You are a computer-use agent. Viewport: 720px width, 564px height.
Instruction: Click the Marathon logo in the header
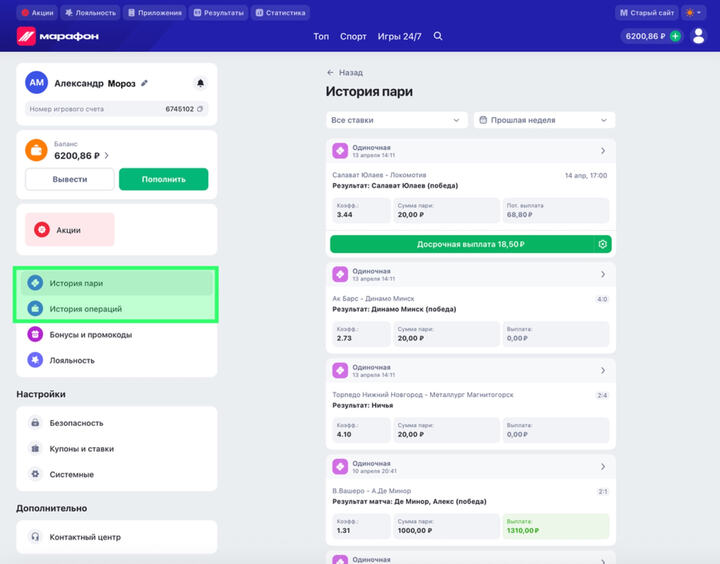(58, 36)
